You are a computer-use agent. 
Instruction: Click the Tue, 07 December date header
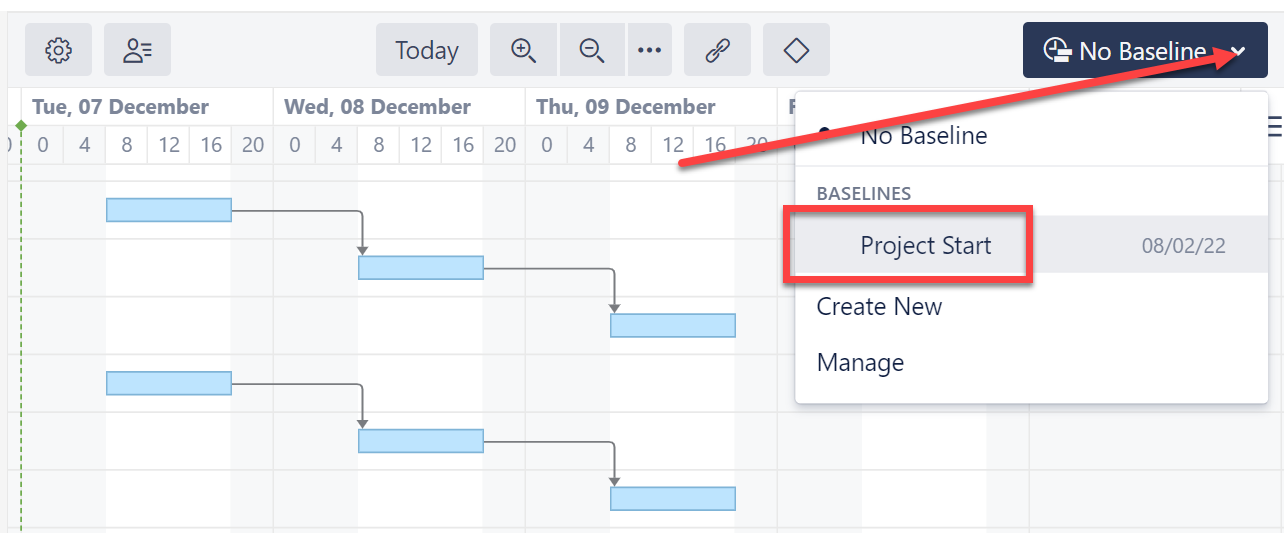(x=120, y=107)
